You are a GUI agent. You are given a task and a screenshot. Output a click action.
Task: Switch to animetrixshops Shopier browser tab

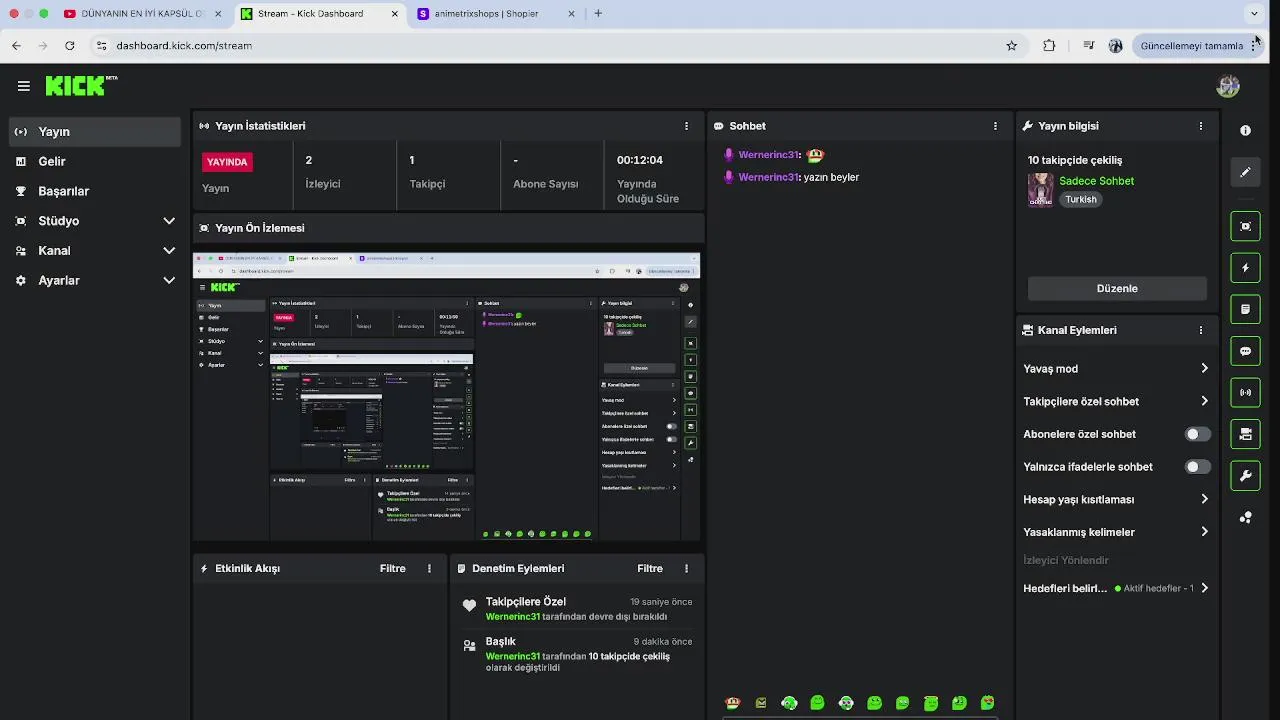tap(496, 13)
